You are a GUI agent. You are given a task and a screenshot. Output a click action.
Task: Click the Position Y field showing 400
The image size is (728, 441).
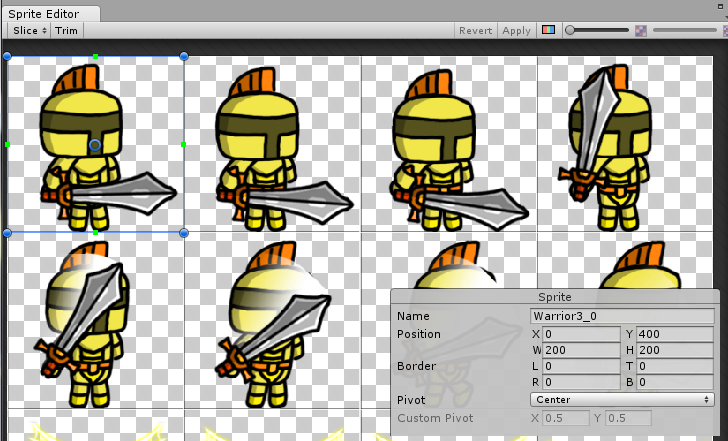(x=674, y=334)
